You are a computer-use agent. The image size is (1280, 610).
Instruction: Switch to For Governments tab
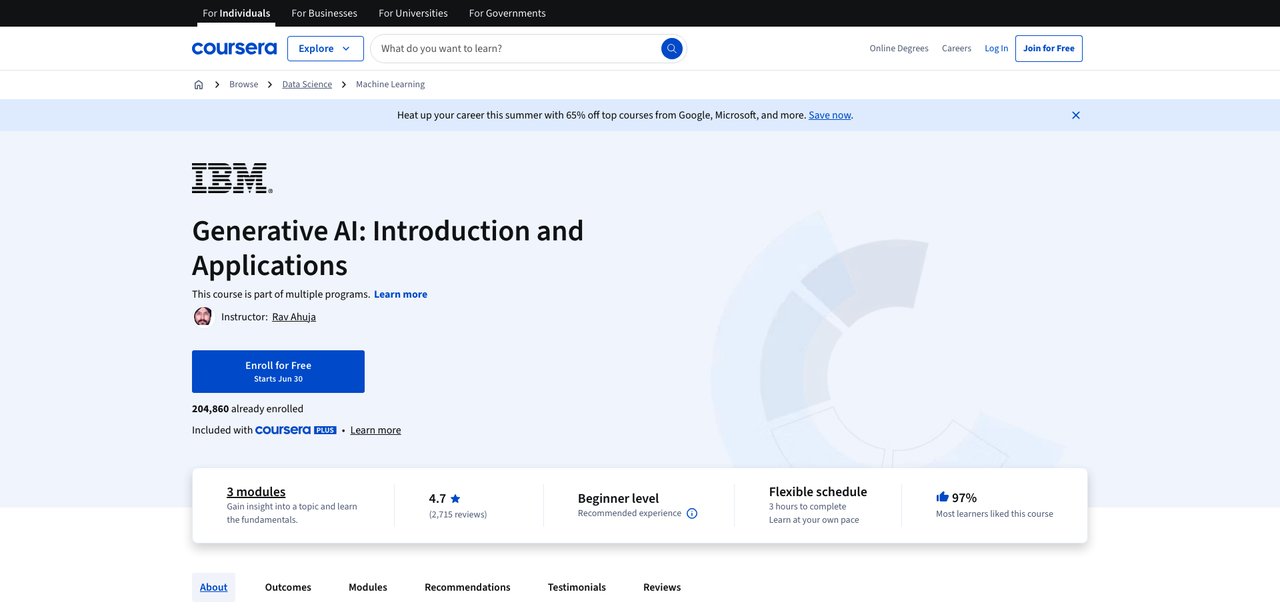[x=507, y=13]
